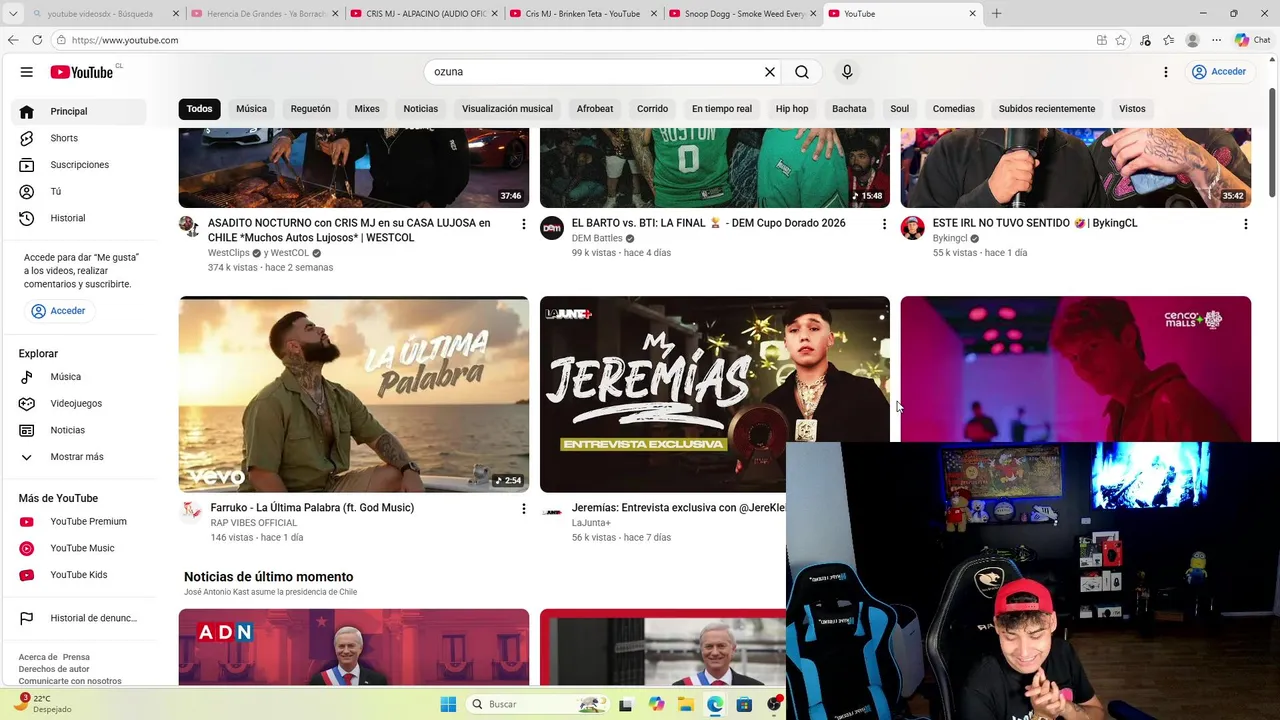Open the Bykingcl channel avatar
This screenshot has width=1280, height=720.
coord(912,228)
